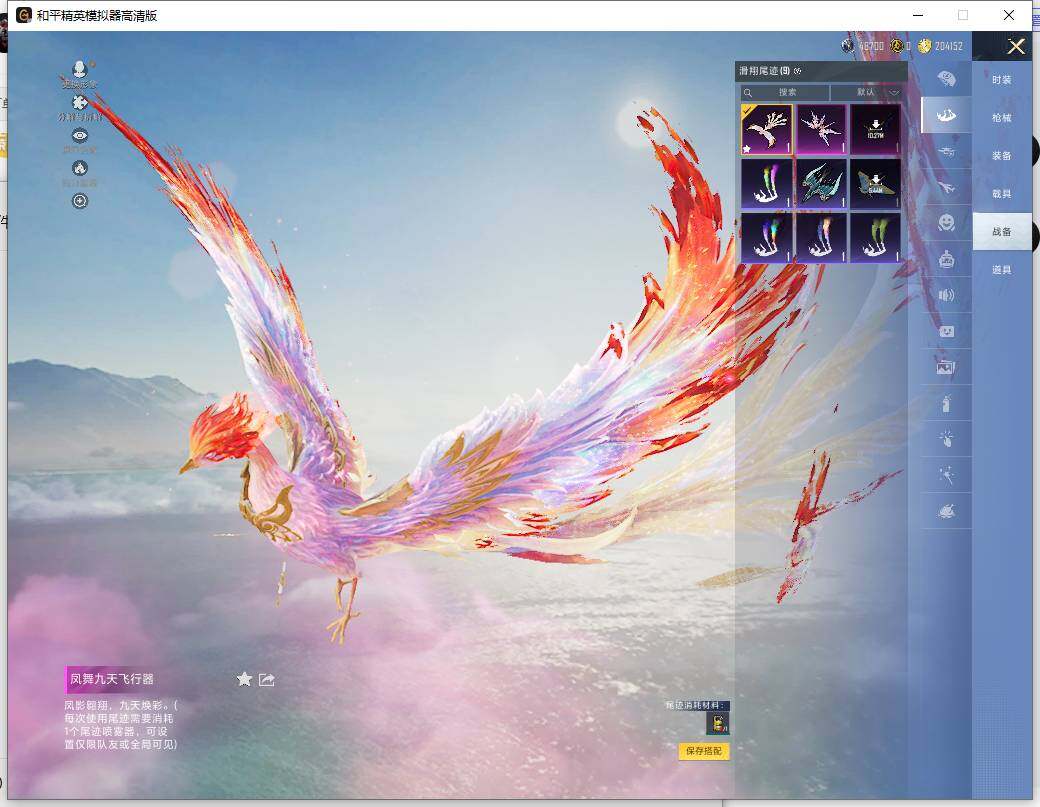Select the voice pack speaker icon

pyautogui.click(x=946, y=295)
